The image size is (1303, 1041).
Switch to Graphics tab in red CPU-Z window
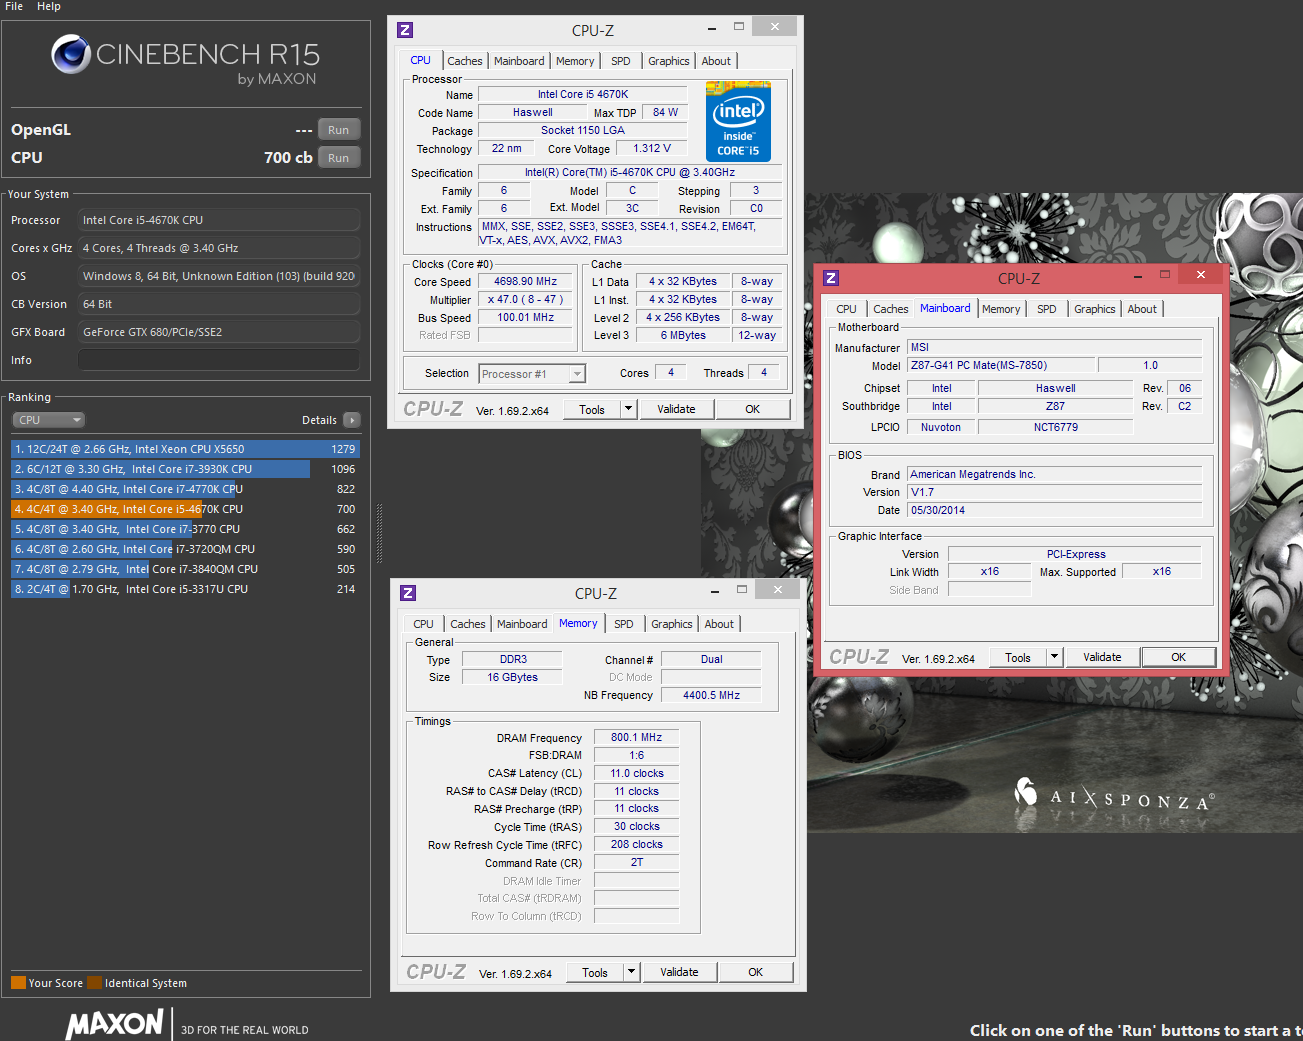1094,309
